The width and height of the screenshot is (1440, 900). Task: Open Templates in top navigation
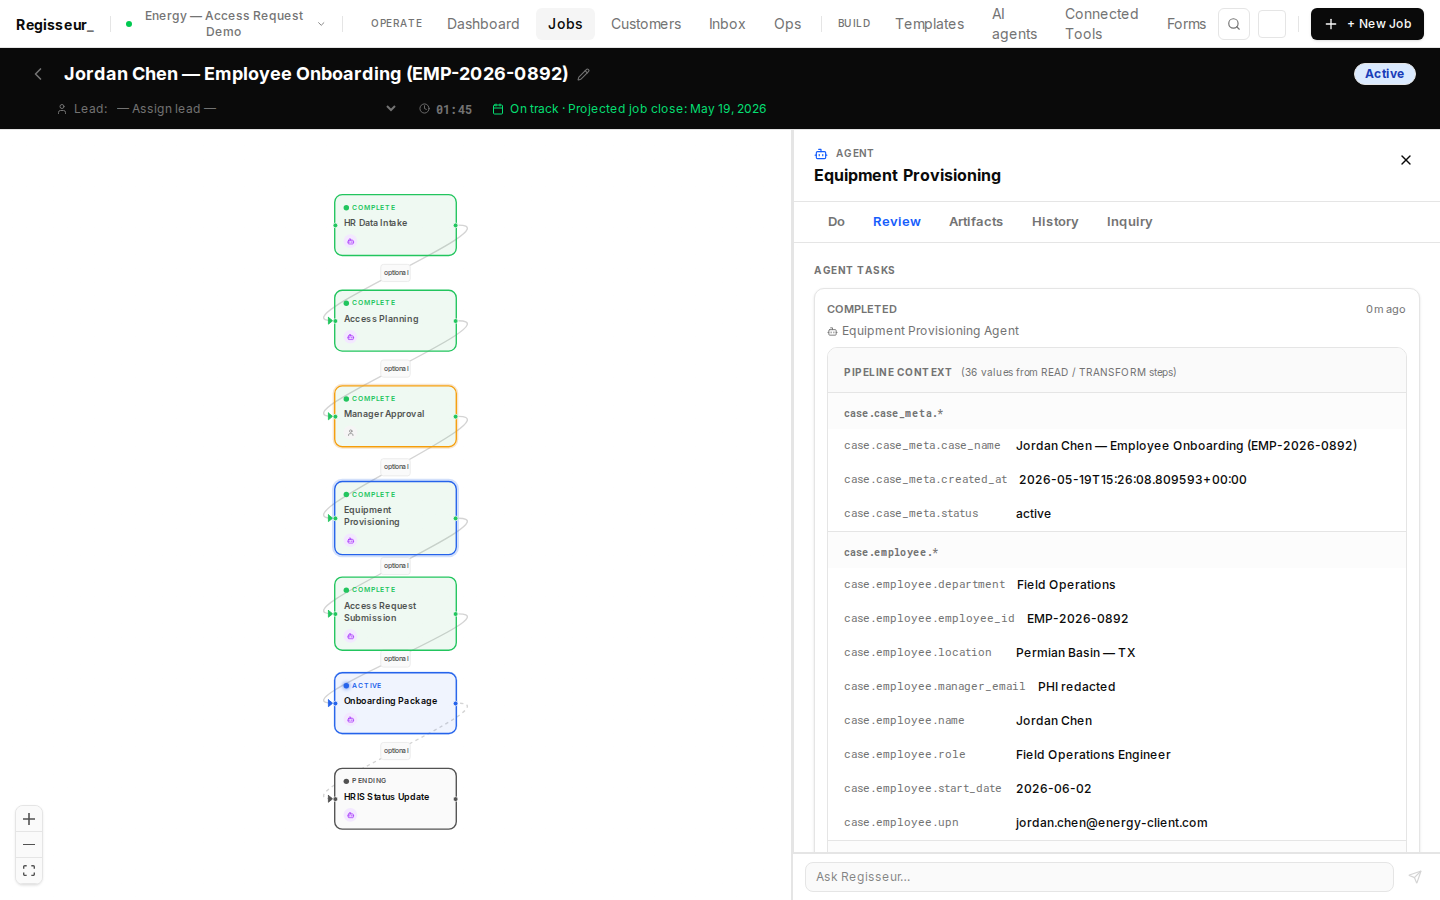(x=930, y=24)
